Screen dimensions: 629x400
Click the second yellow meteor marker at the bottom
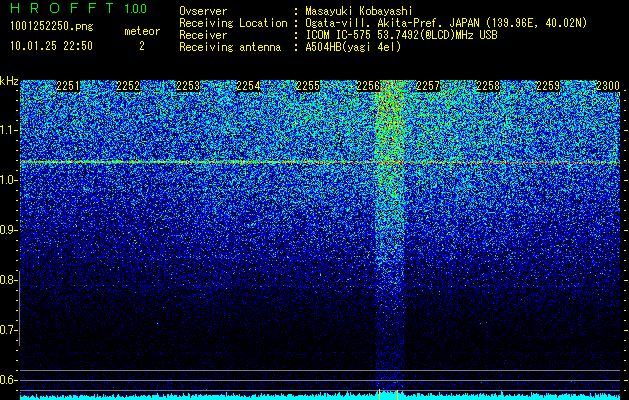(397, 394)
